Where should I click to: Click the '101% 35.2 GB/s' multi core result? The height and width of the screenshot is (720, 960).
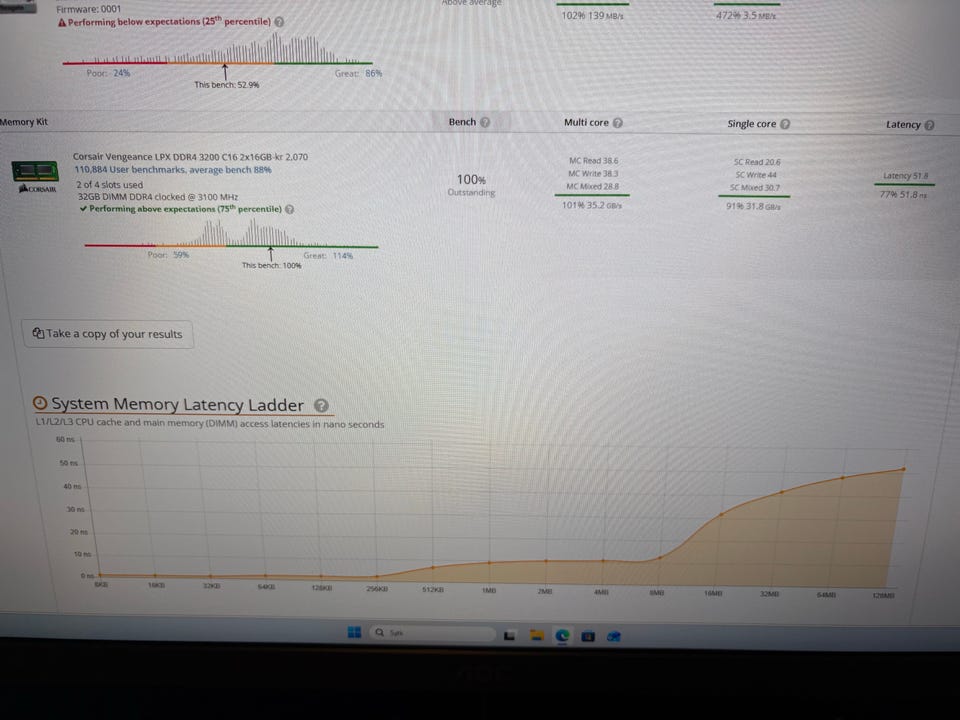point(592,205)
